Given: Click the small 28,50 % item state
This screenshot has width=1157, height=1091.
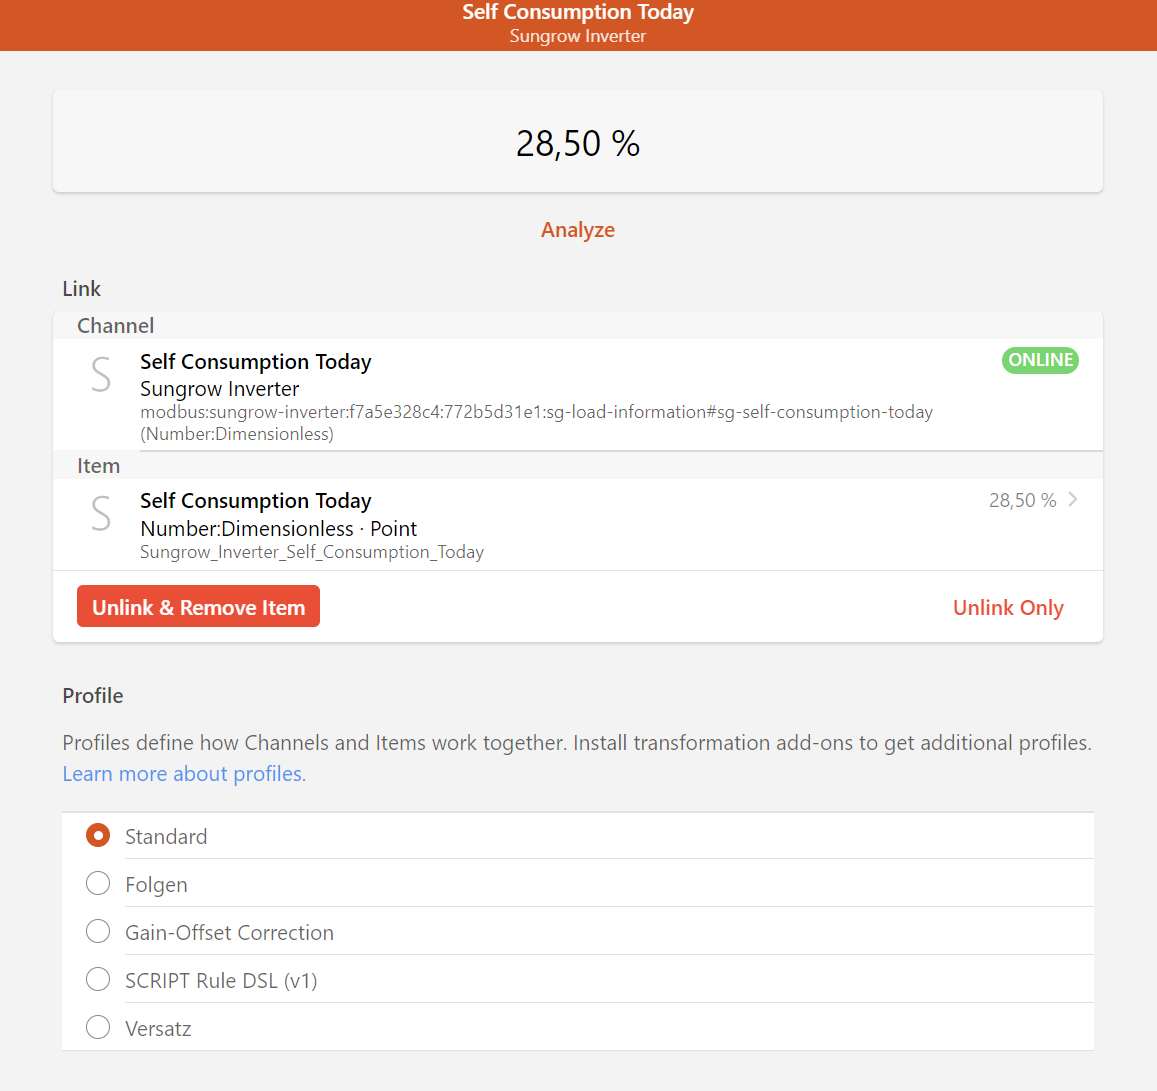Looking at the screenshot, I should pyautogui.click(x=1022, y=500).
